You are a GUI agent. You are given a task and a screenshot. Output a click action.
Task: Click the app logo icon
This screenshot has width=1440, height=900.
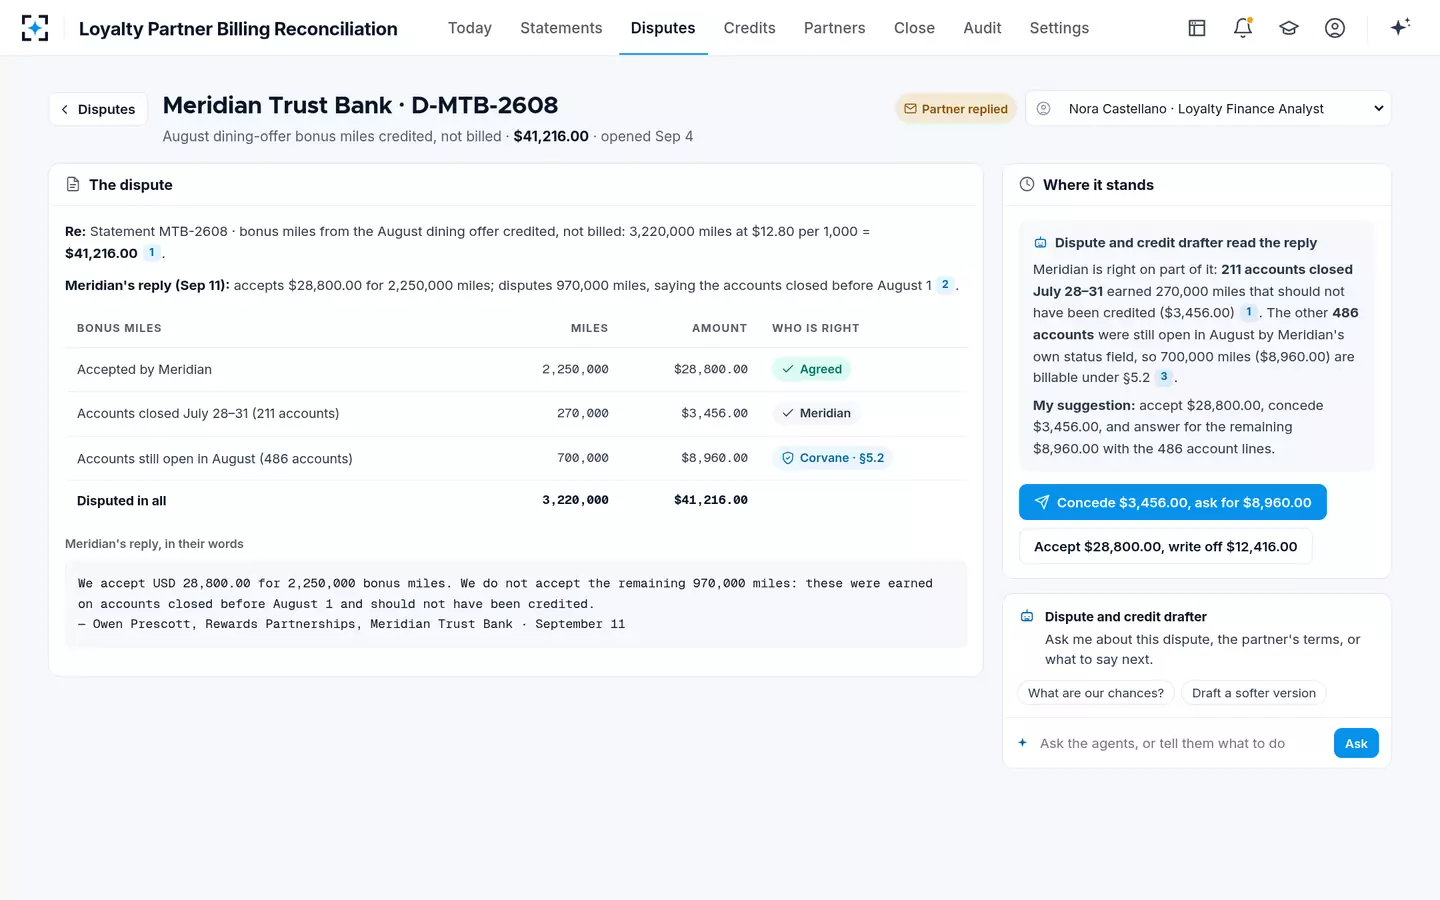pos(35,28)
